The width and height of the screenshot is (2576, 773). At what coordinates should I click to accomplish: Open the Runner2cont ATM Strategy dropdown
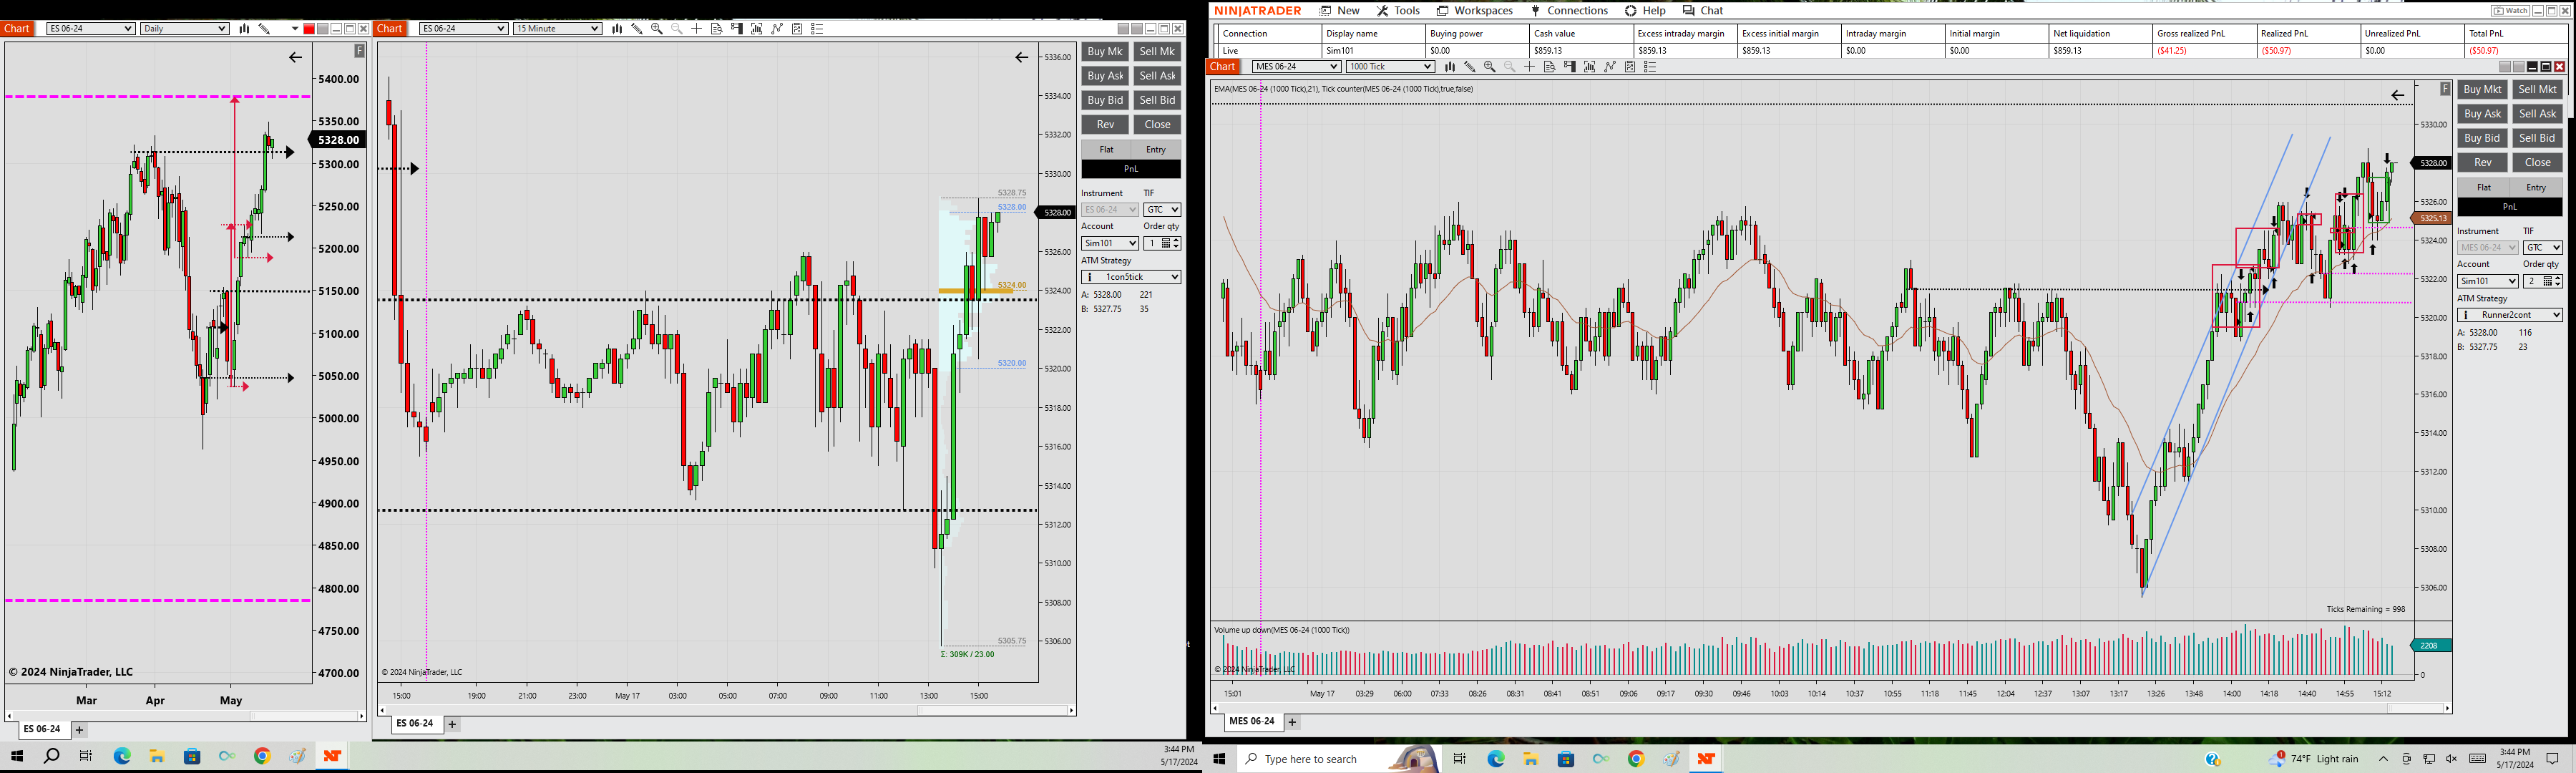[2510, 315]
